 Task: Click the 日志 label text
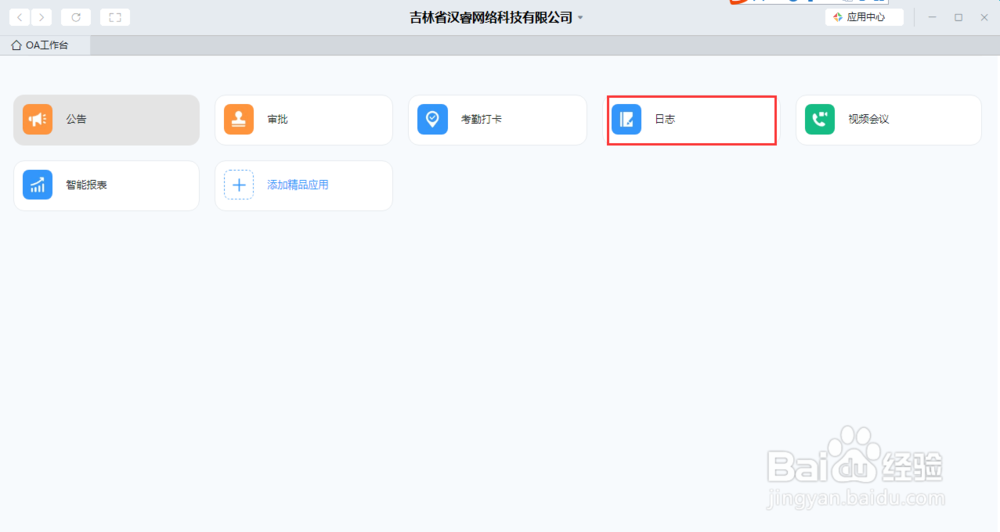pos(665,119)
